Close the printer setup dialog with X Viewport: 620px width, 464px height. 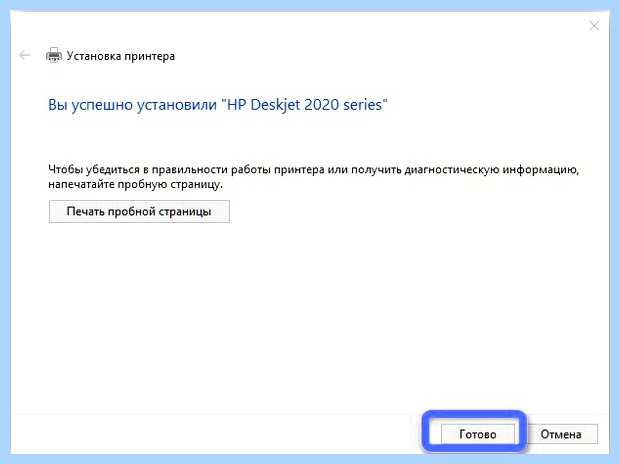(594, 26)
